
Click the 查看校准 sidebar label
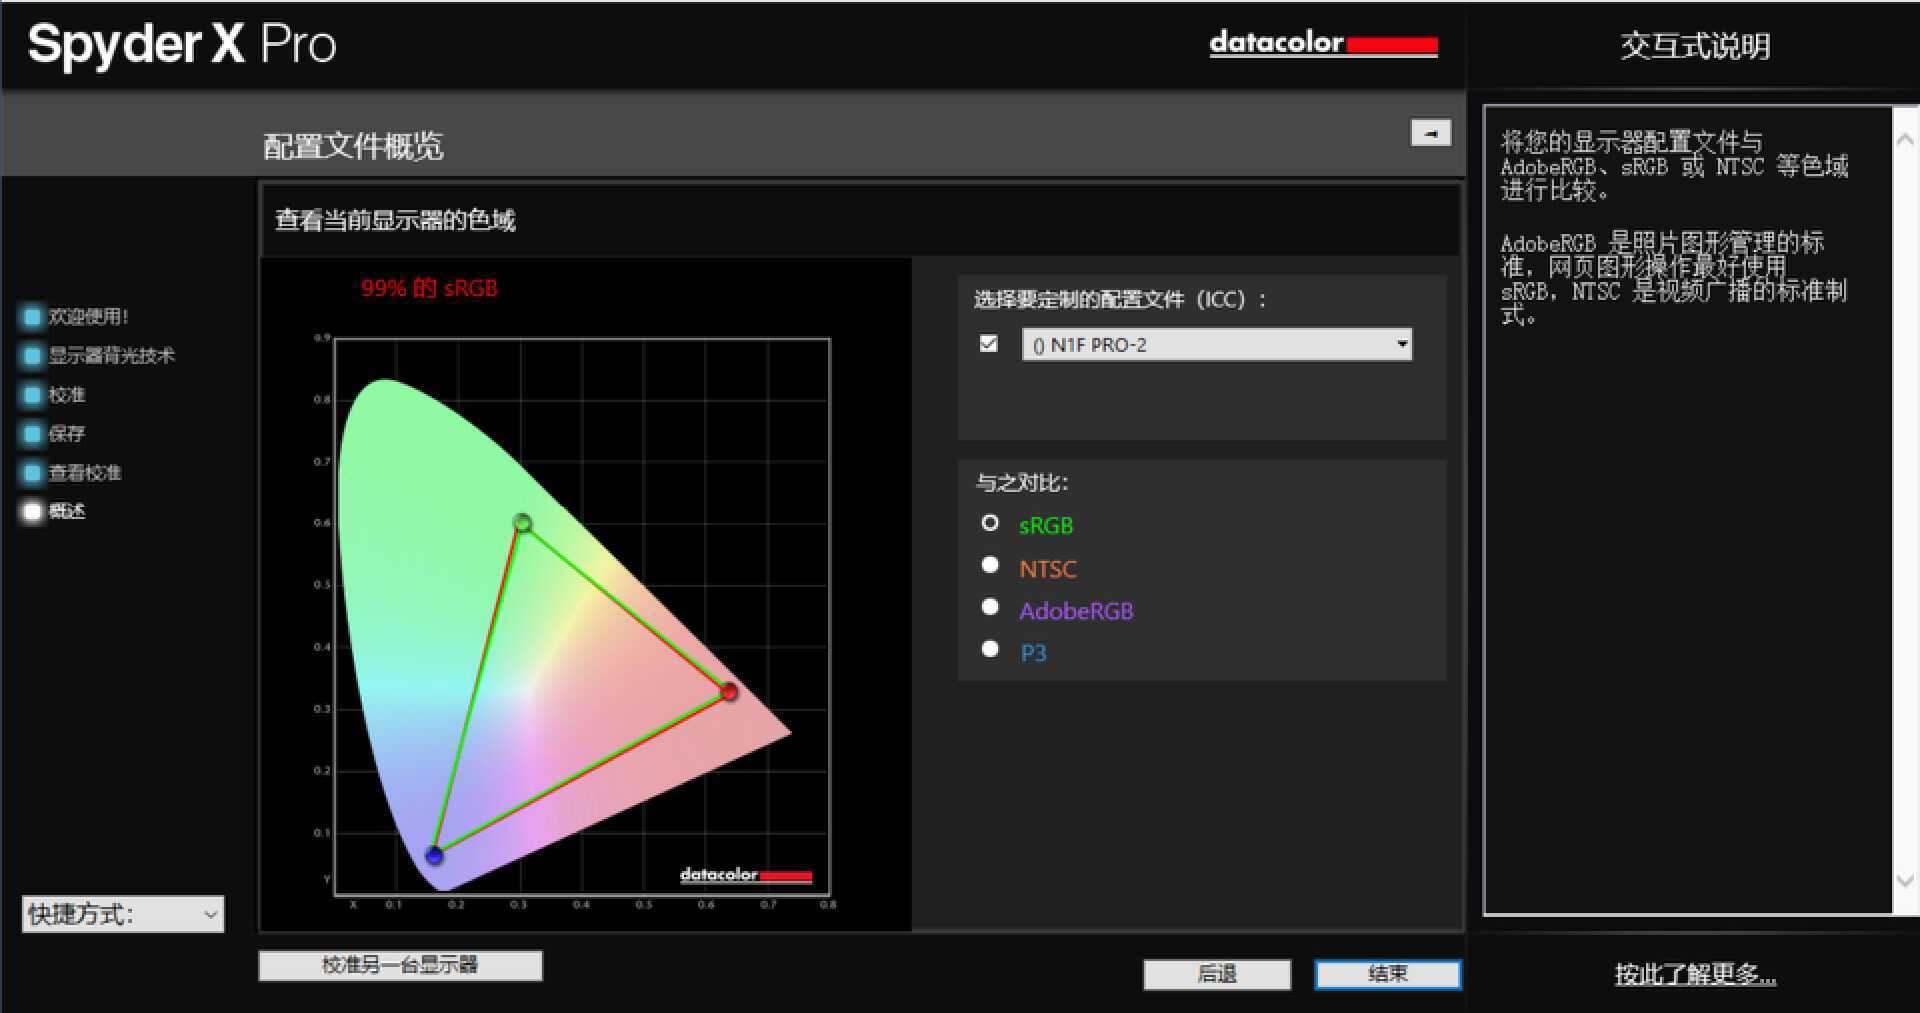coord(85,473)
